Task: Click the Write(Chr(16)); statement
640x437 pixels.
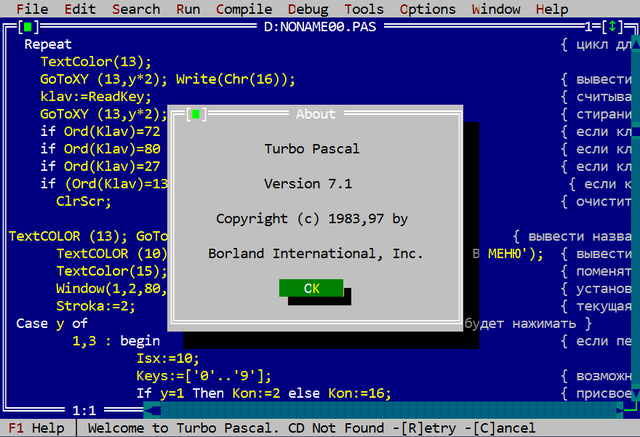Action: click(236, 79)
